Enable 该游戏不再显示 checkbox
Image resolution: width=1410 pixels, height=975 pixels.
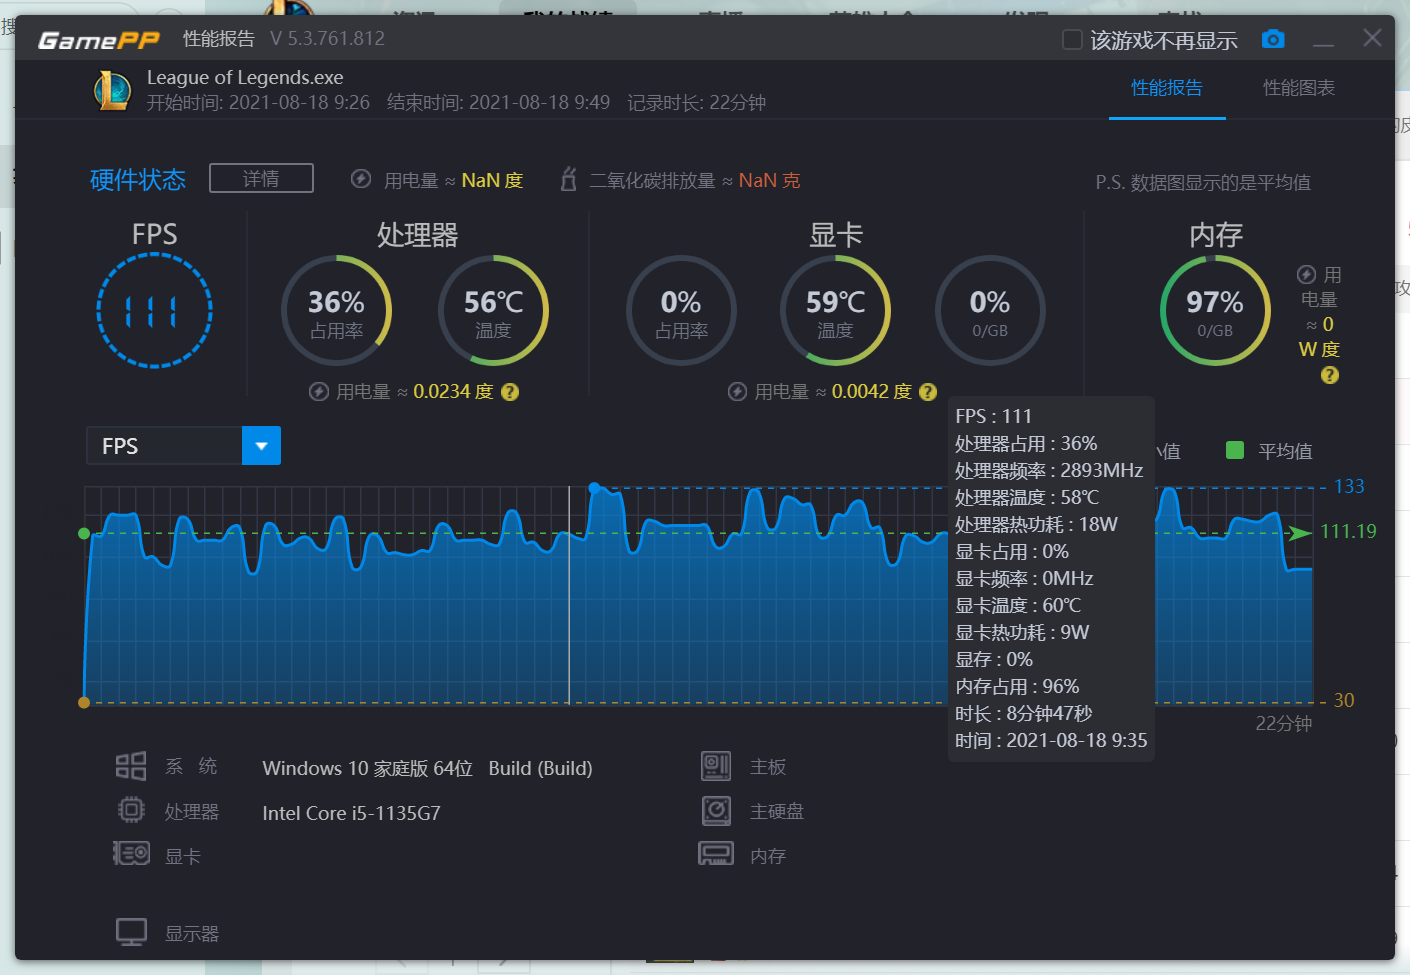point(1072,40)
